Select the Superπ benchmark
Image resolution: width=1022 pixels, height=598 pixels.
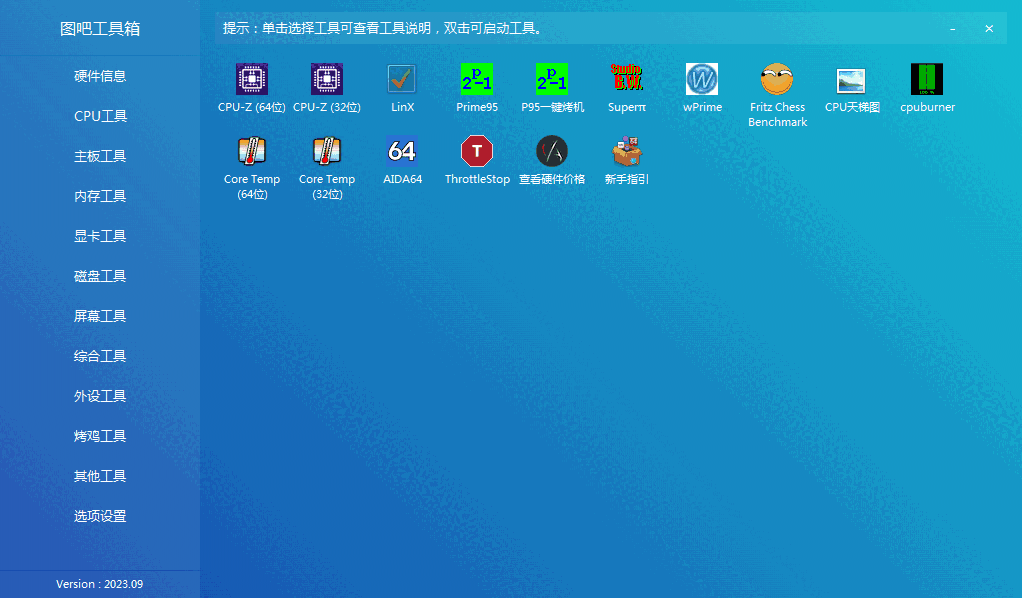pyautogui.click(x=627, y=88)
